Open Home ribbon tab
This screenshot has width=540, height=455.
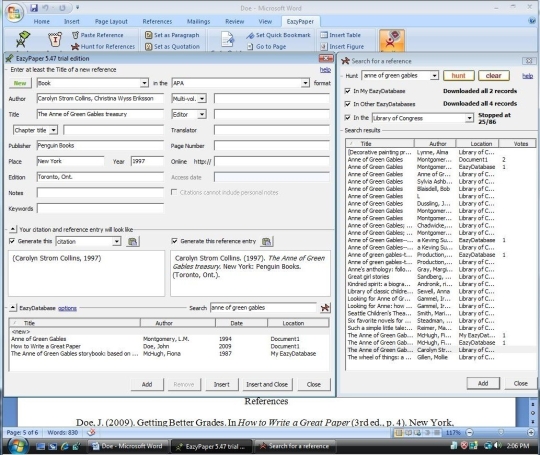(x=42, y=21)
